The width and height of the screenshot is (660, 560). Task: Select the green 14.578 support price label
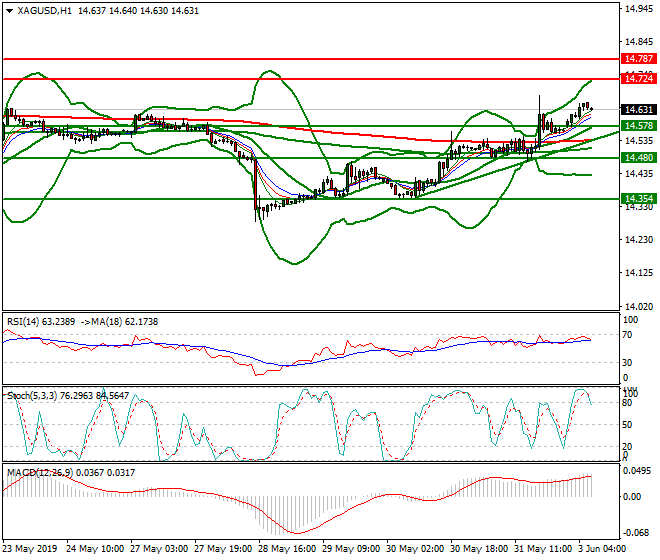[x=639, y=125]
